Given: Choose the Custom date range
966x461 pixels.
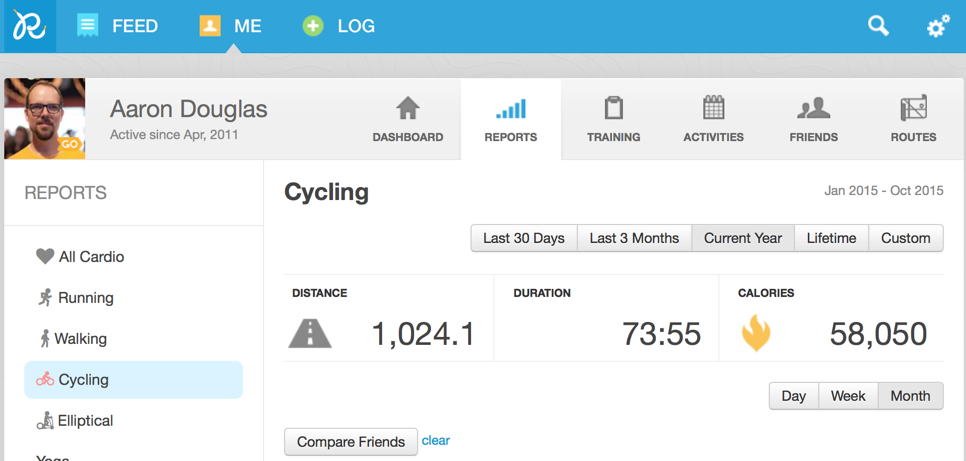Looking at the screenshot, I should pos(905,238).
